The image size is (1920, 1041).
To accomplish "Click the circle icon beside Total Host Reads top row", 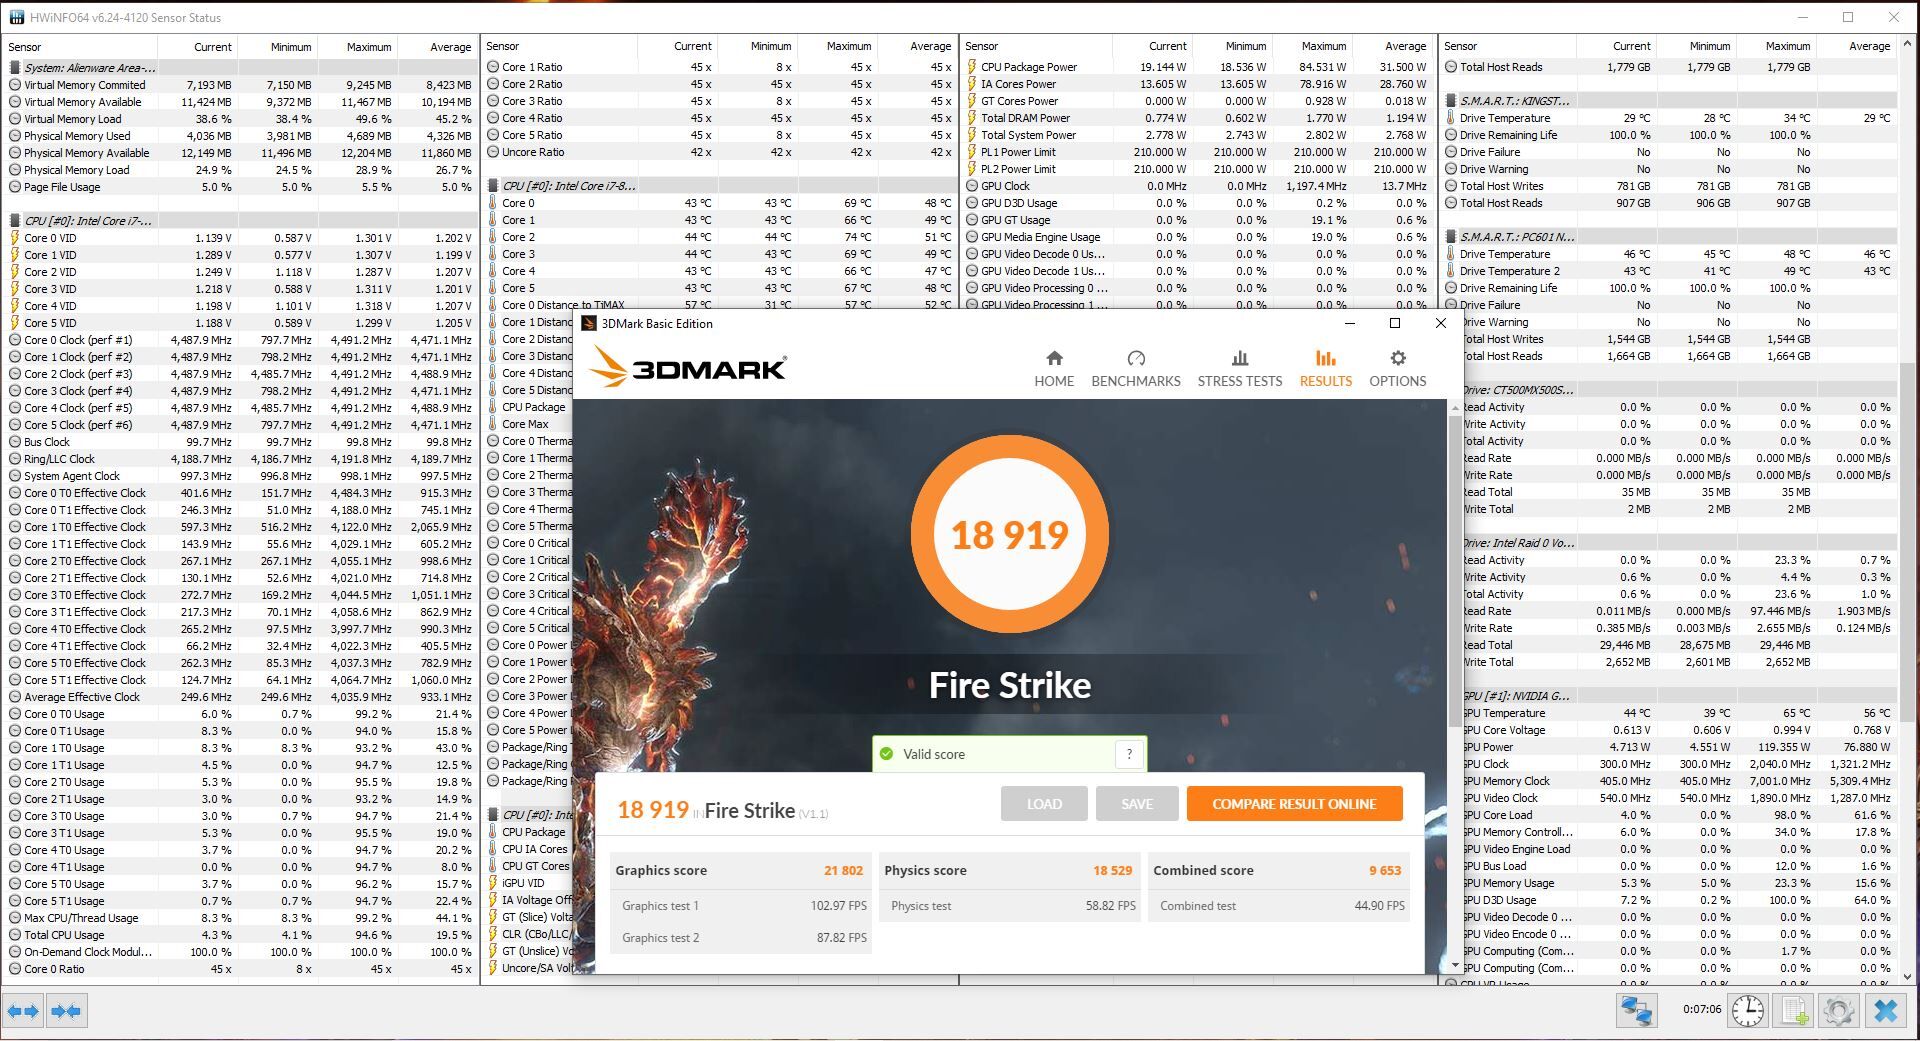I will coord(1451,67).
